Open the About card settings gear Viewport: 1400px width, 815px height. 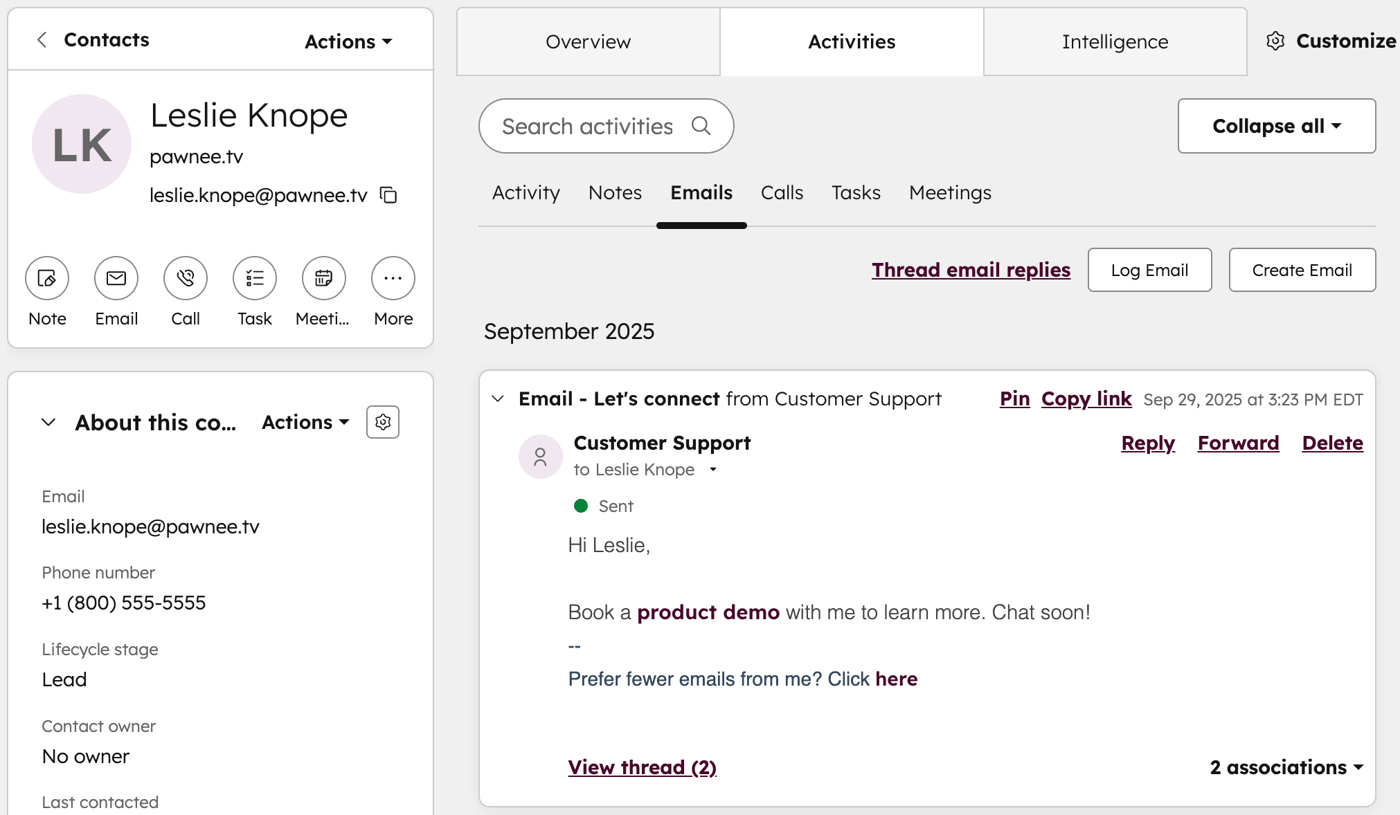[x=382, y=421]
